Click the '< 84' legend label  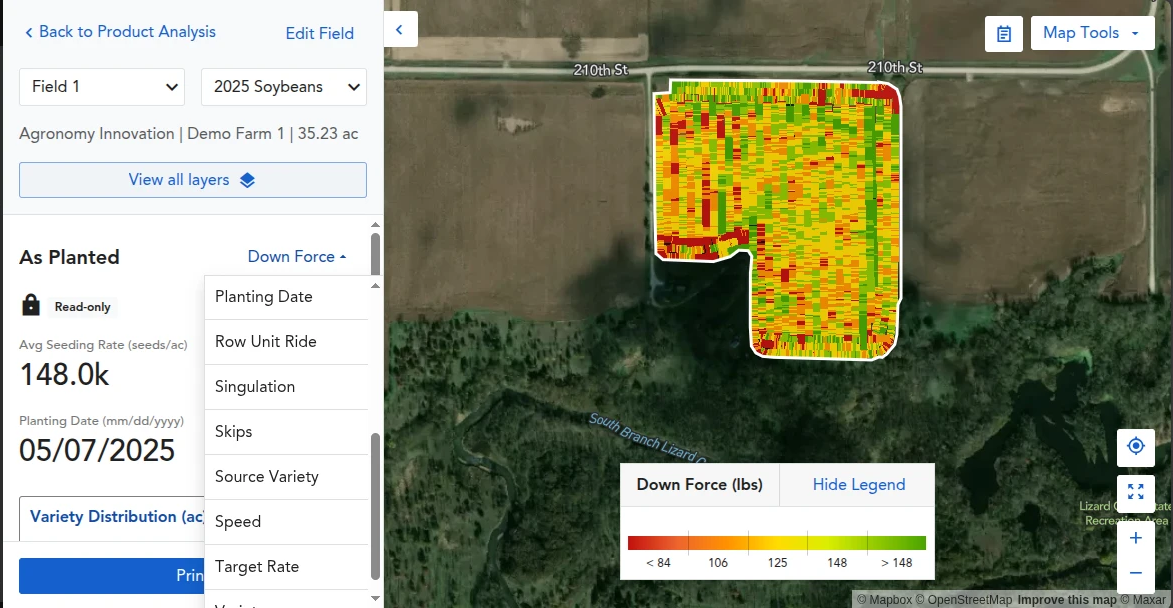point(658,563)
